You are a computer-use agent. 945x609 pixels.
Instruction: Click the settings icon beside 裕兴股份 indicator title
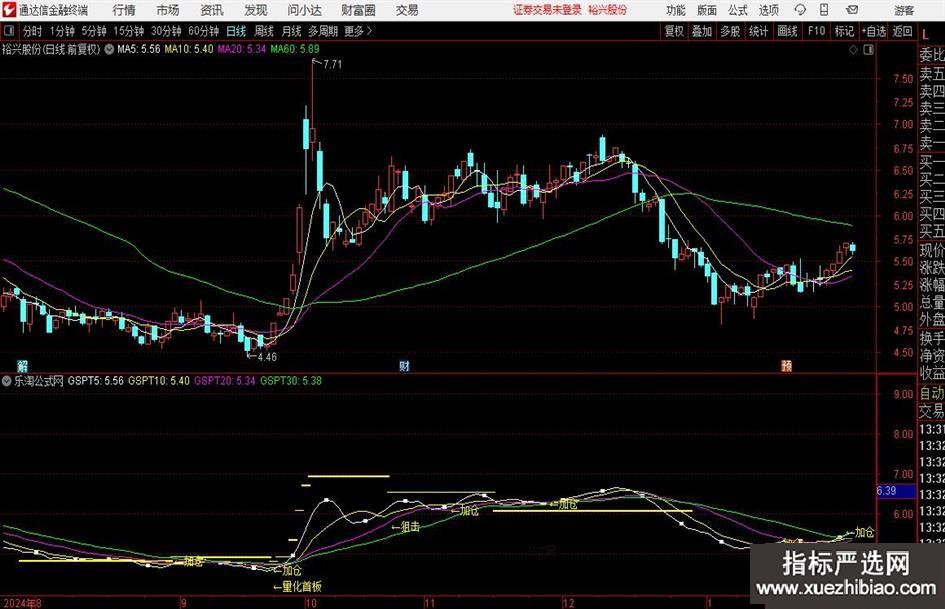[x=108, y=48]
